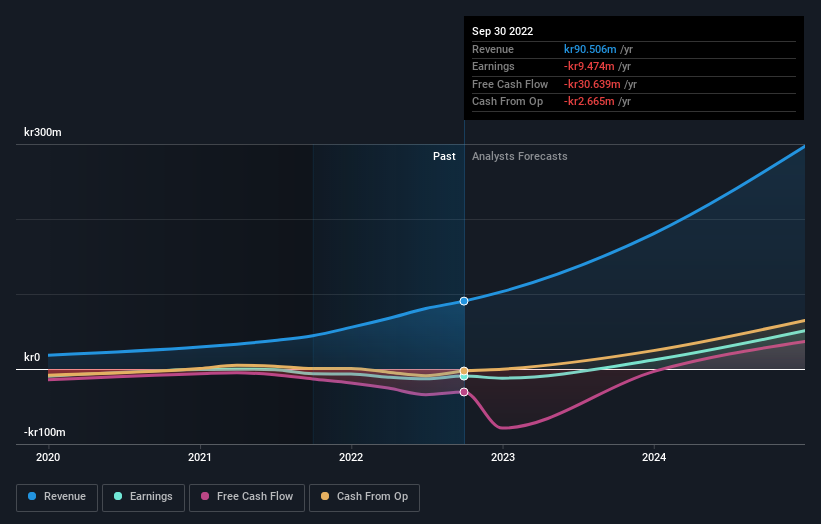Viewport: 821px width, 524px height.
Task: Click the Earnings tooltip row label
Action: coord(493,66)
